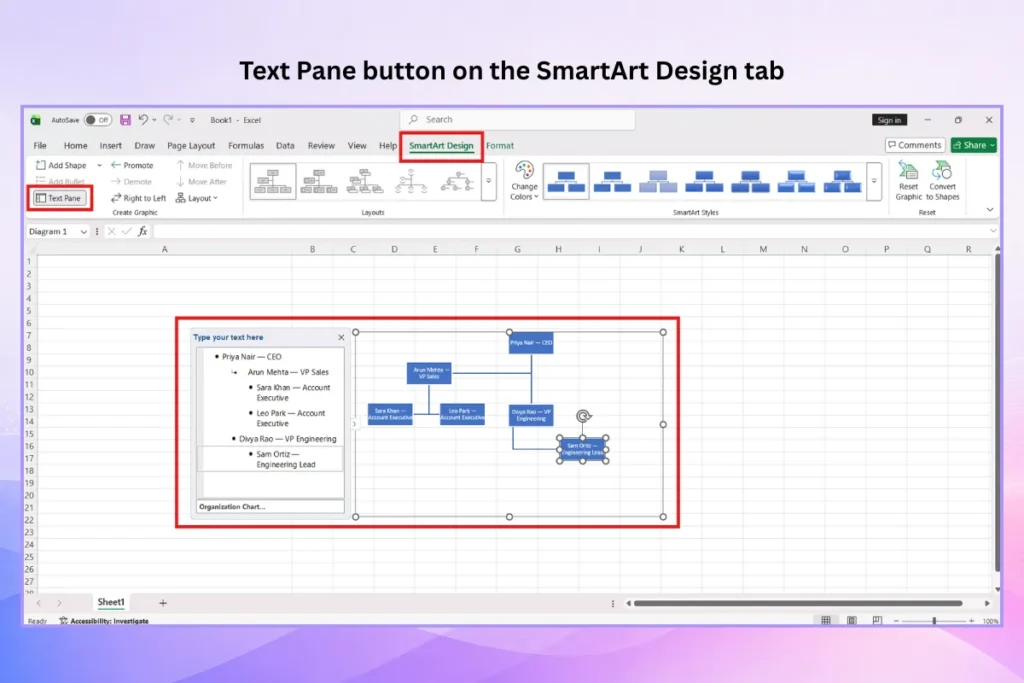Open the Comments button
This screenshot has width=1024, height=683.
click(914, 145)
